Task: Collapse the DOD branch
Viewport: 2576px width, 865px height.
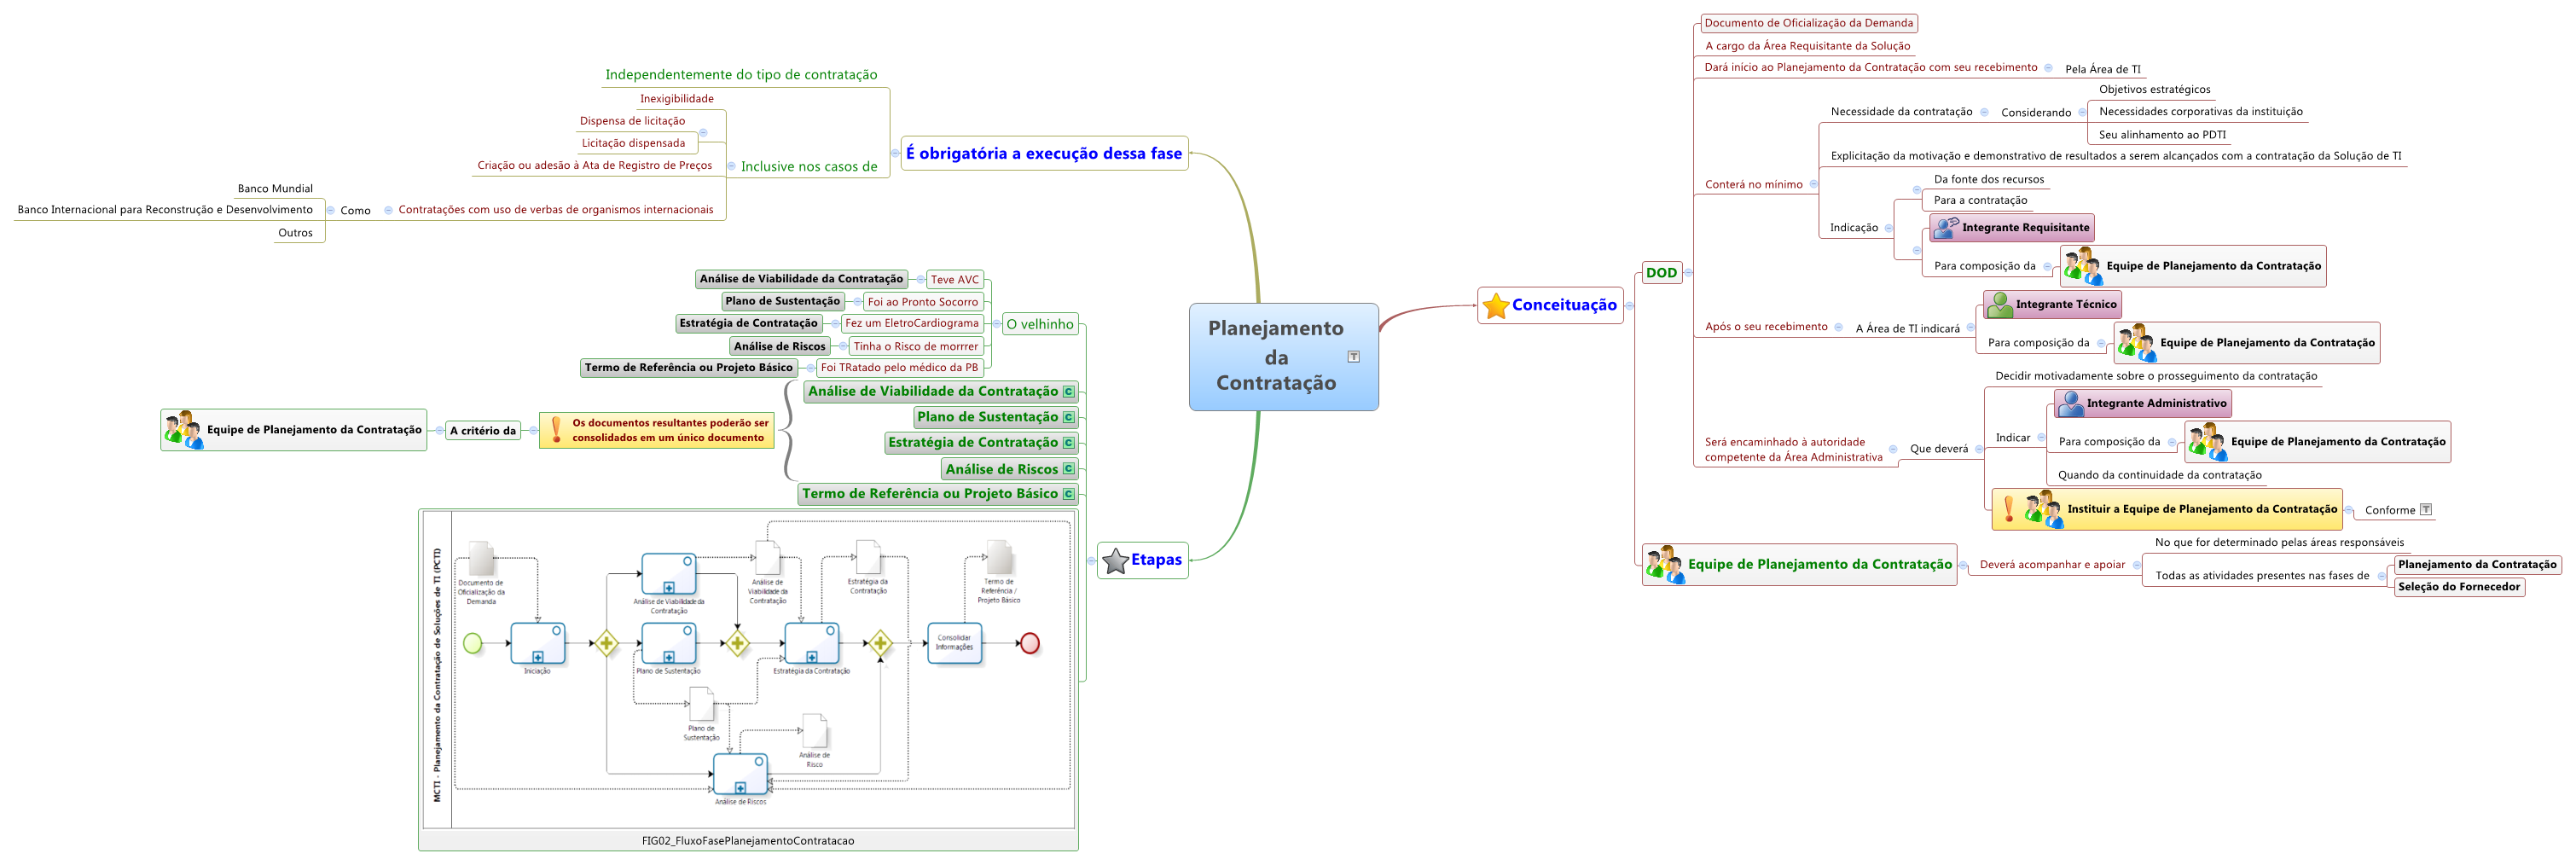Action: (1688, 273)
